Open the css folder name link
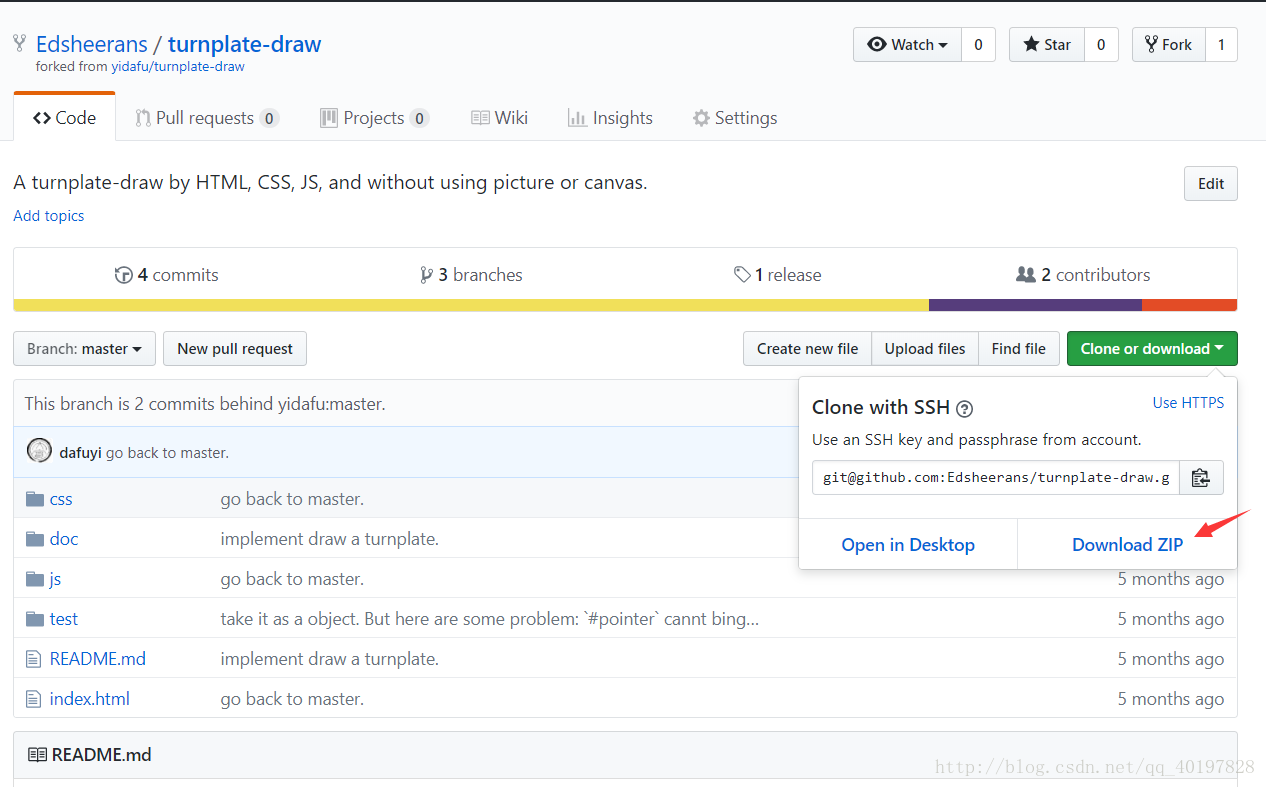The height and width of the screenshot is (787, 1266). tap(61, 499)
